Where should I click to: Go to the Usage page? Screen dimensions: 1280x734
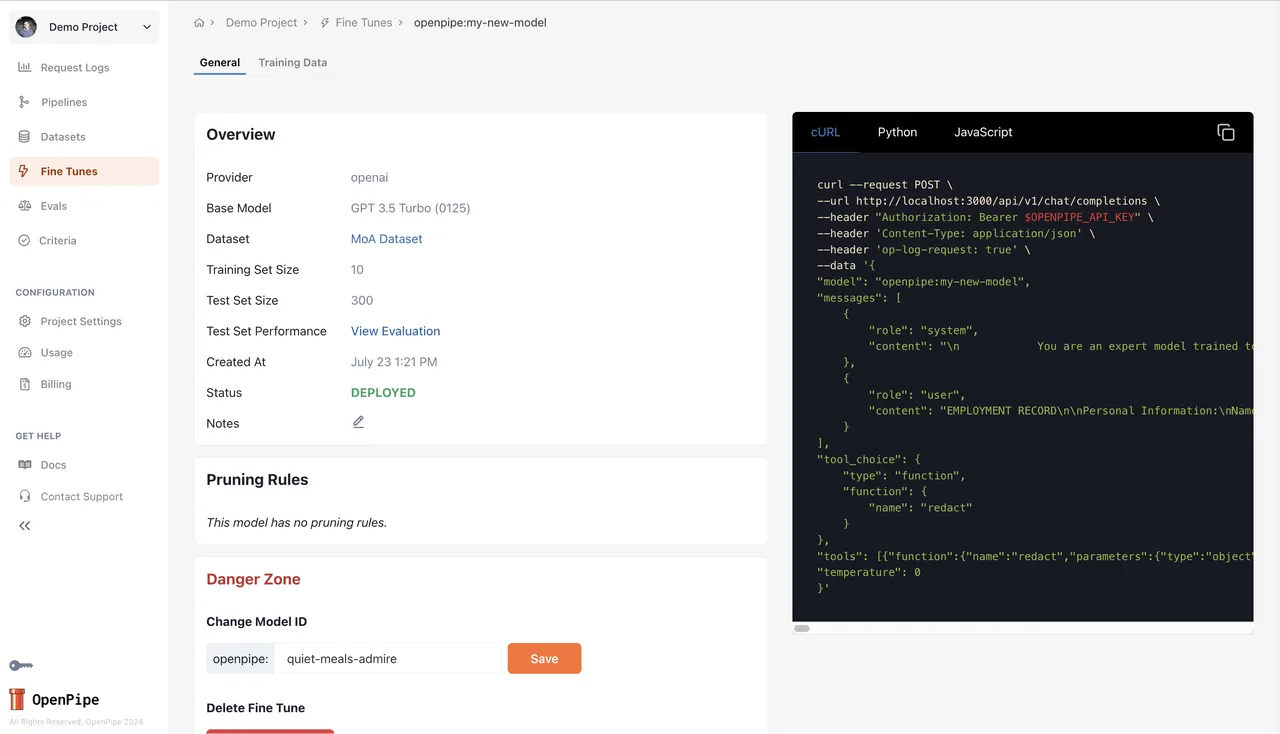point(84,352)
